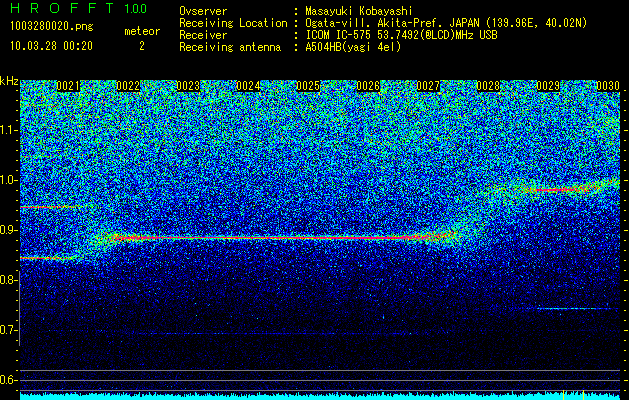Click the A504HB(yagi 4el) antenna text

pyautogui.click(x=353, y=47)
